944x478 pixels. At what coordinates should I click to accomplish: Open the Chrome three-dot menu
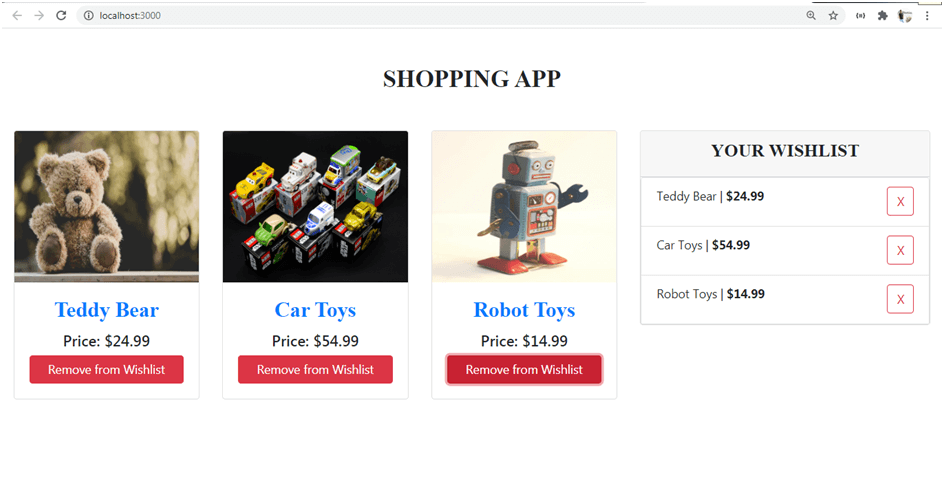point(927,16)
